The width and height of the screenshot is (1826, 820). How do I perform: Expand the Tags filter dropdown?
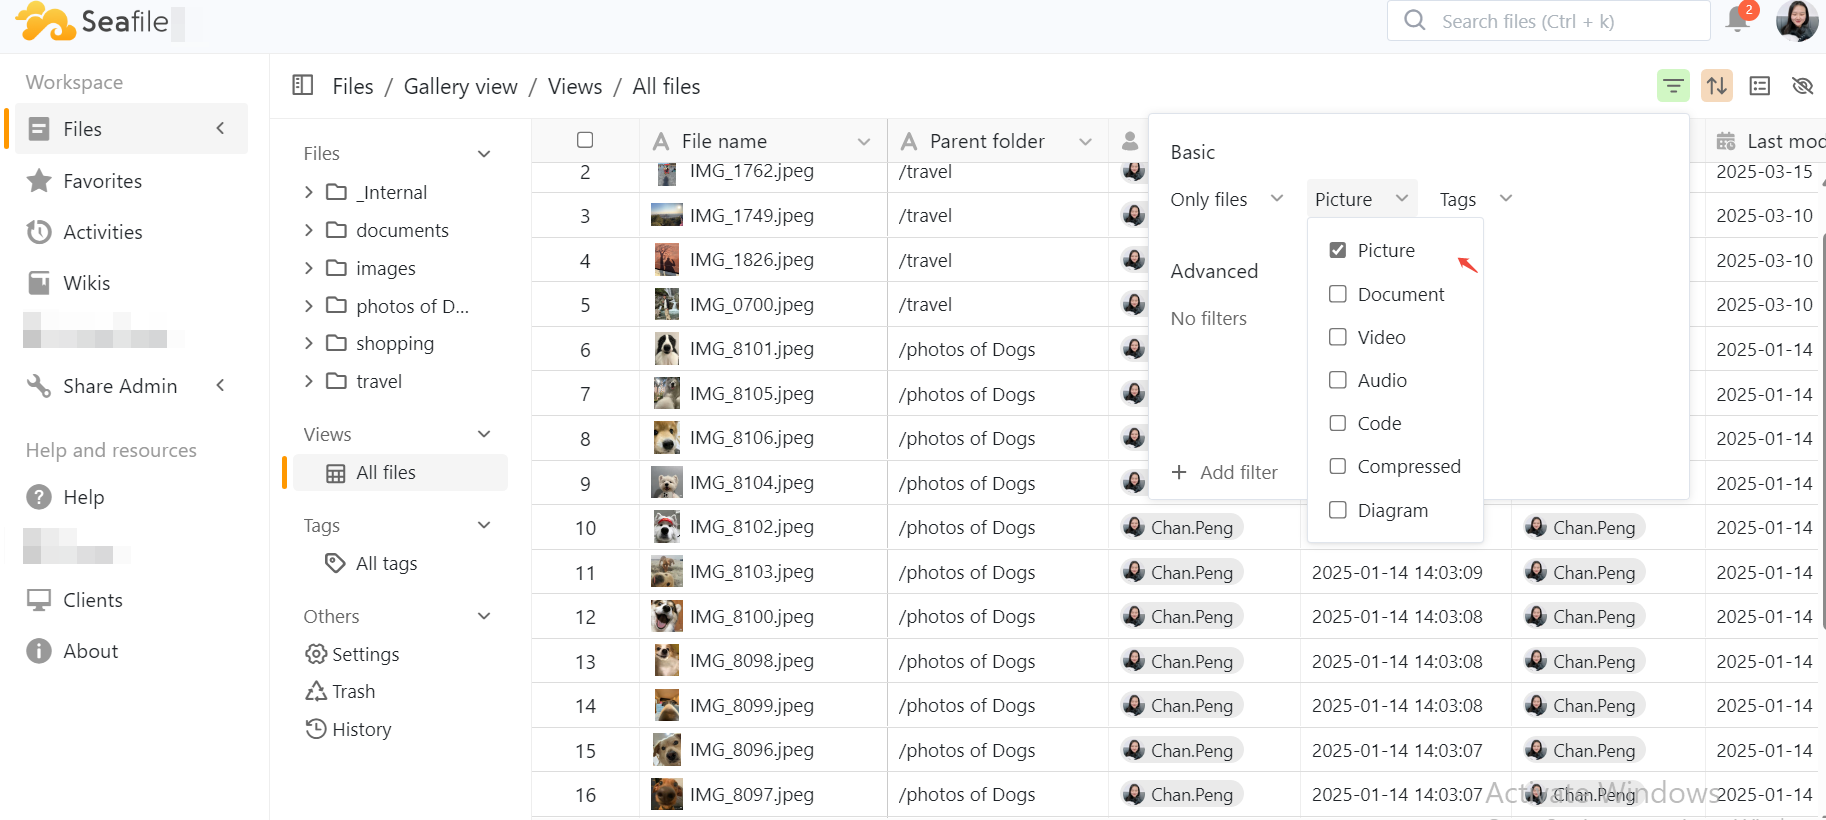(x=1474, y=199)
